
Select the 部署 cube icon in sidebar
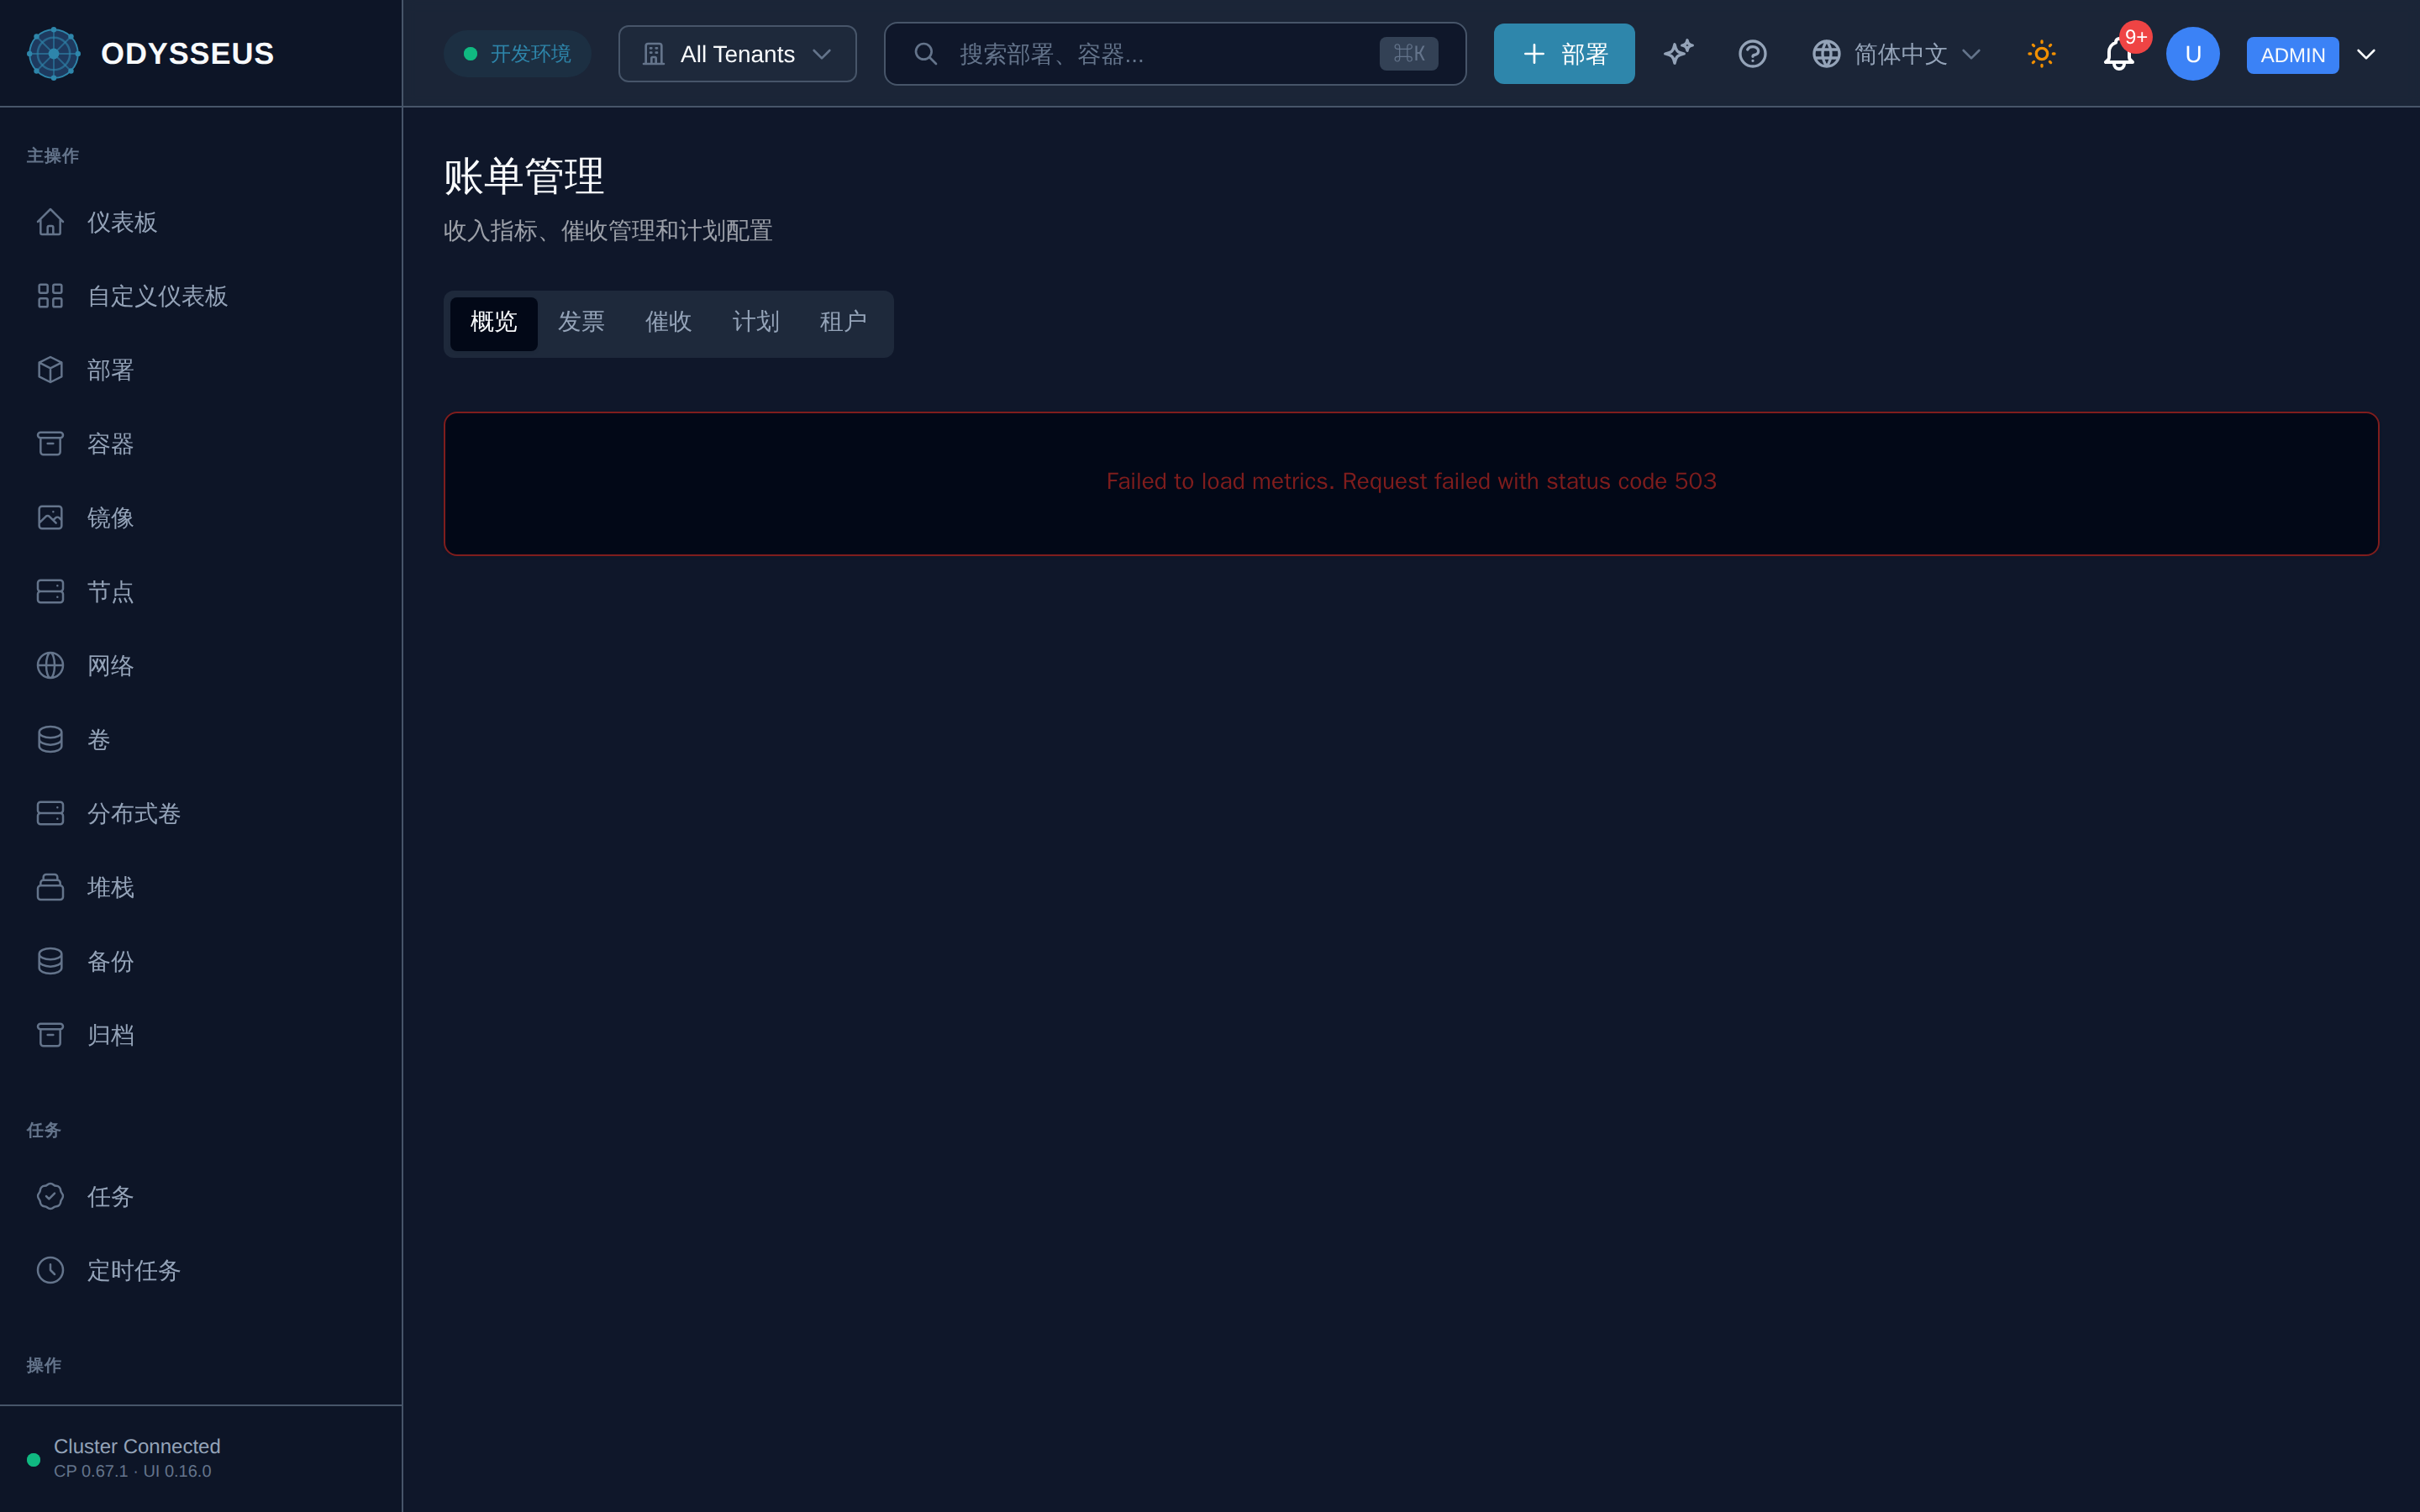click(x=50, y=370)
